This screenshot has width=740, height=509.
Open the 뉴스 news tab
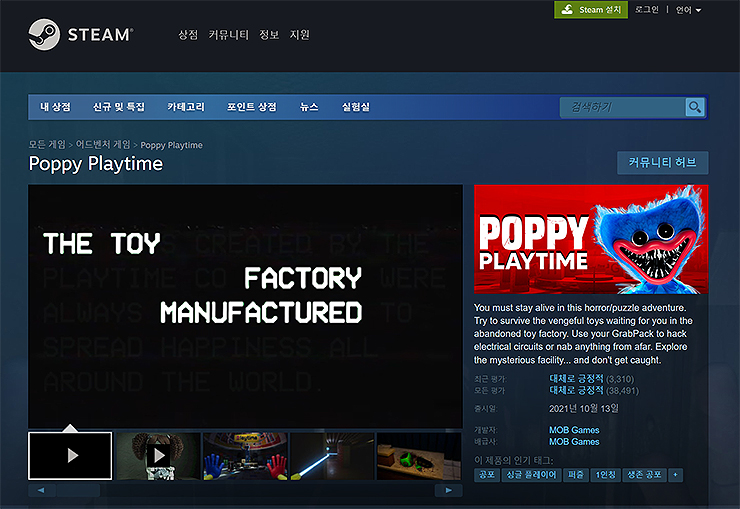(309, 107)
